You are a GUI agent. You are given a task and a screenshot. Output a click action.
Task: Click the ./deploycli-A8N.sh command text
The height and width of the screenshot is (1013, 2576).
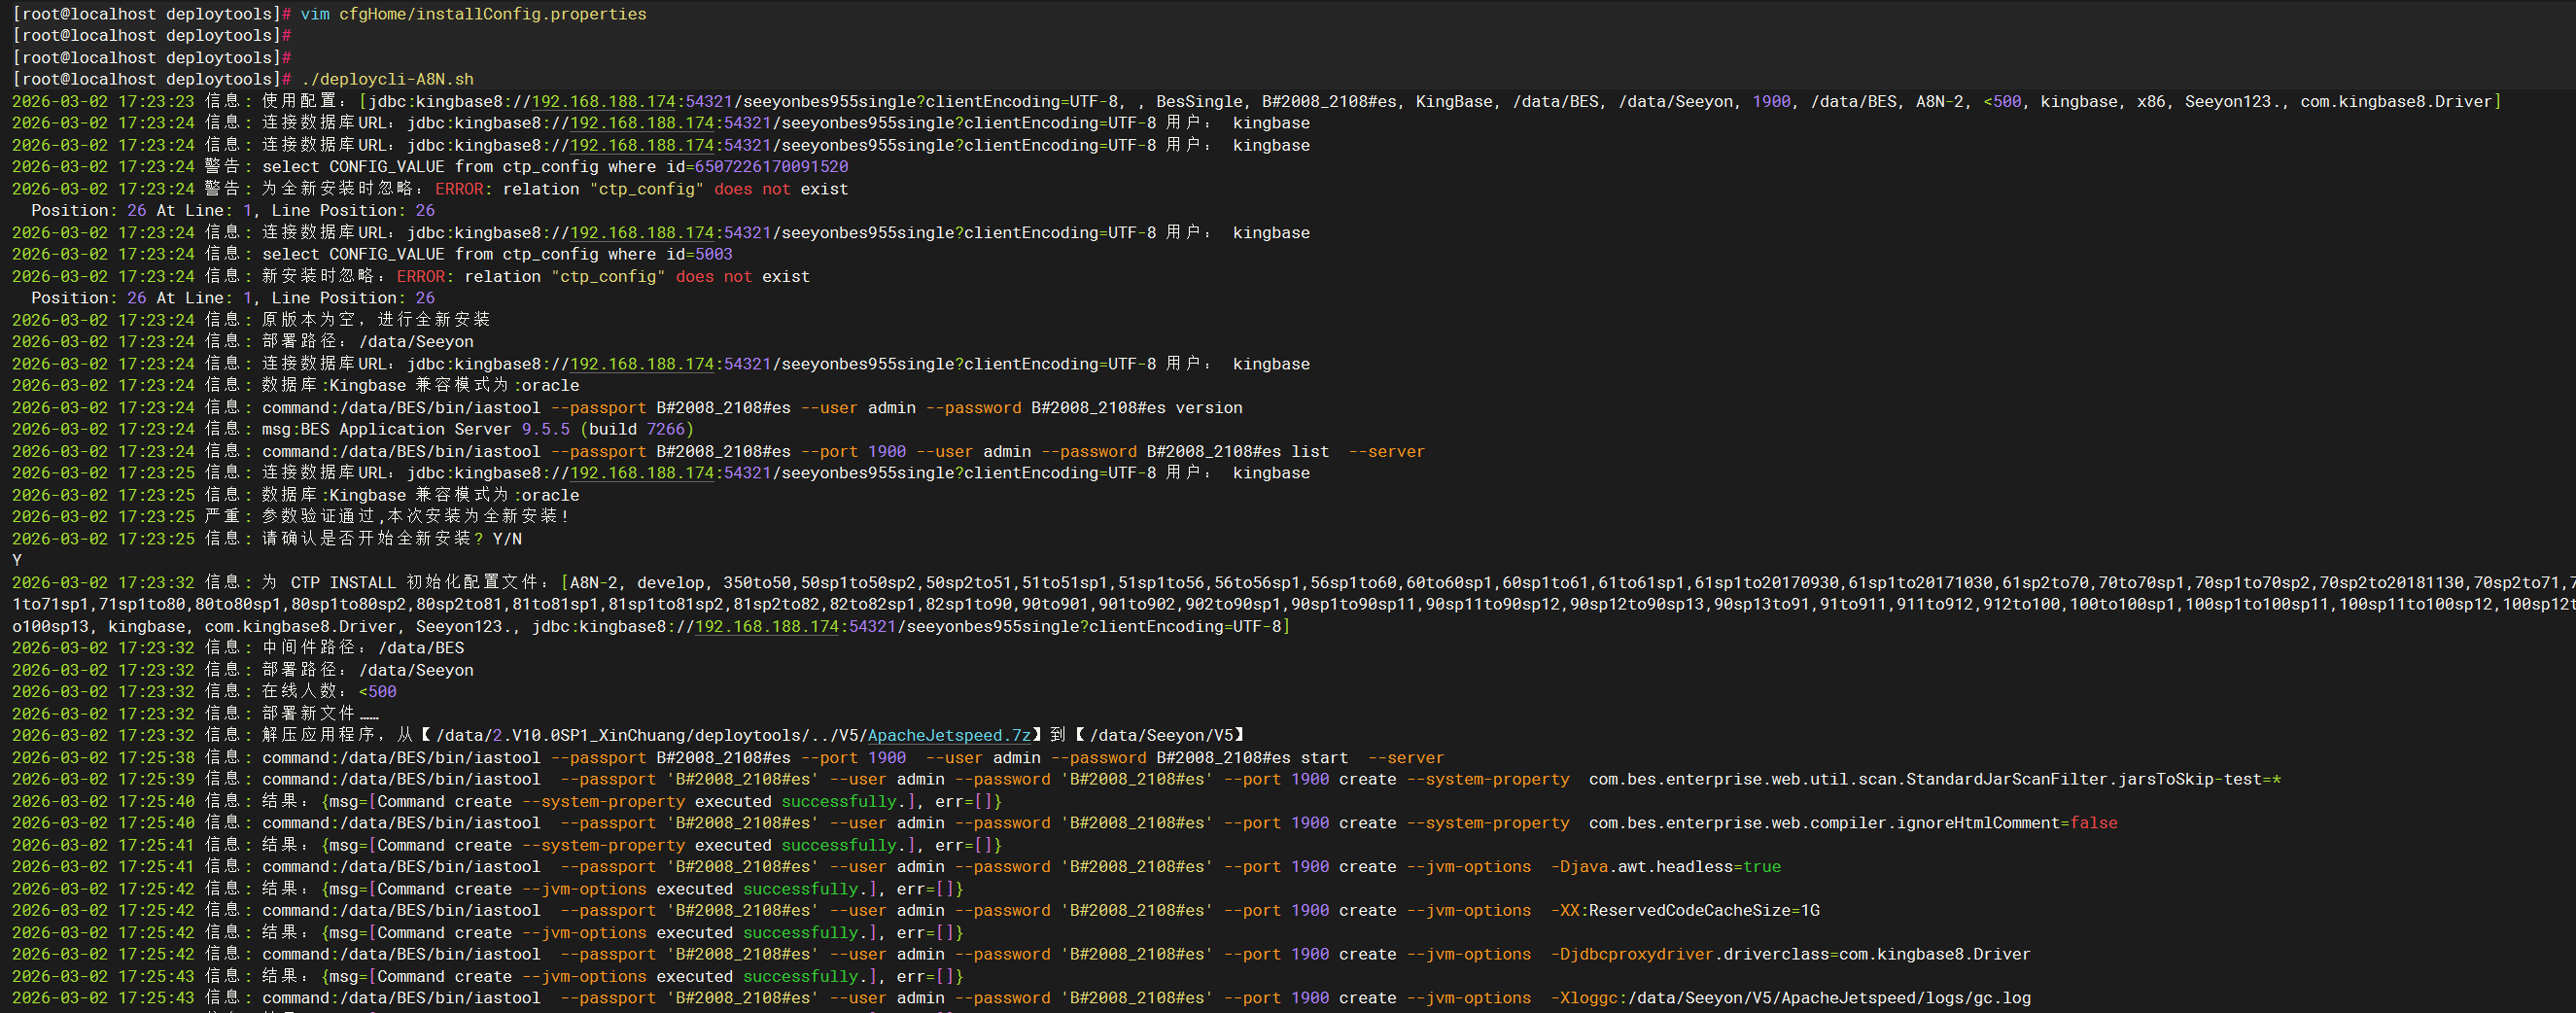(x=387, y=79)
